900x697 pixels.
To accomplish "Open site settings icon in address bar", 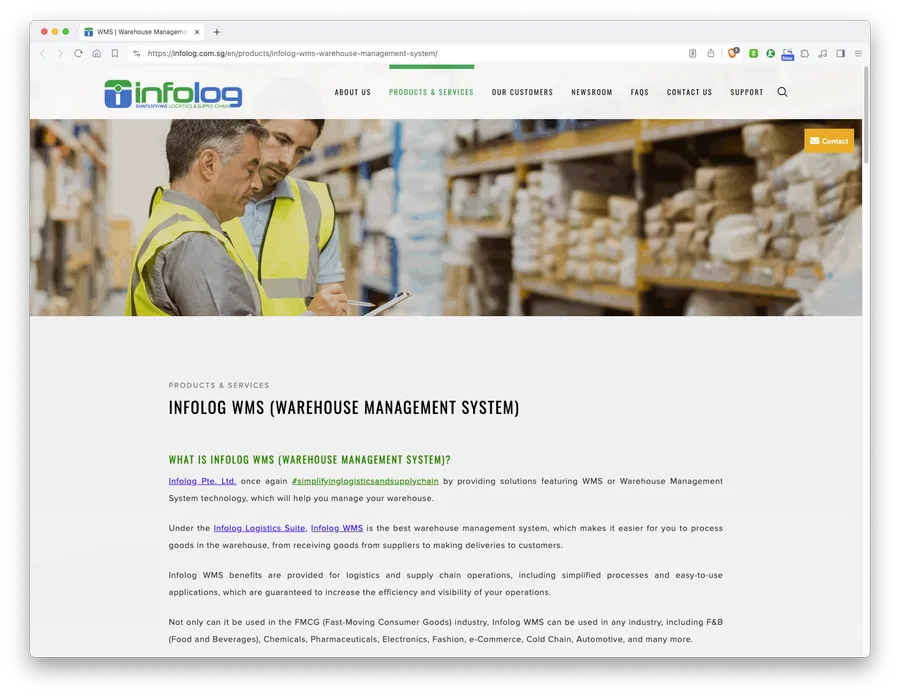I will pyautogui.click(x=137, y=53).
